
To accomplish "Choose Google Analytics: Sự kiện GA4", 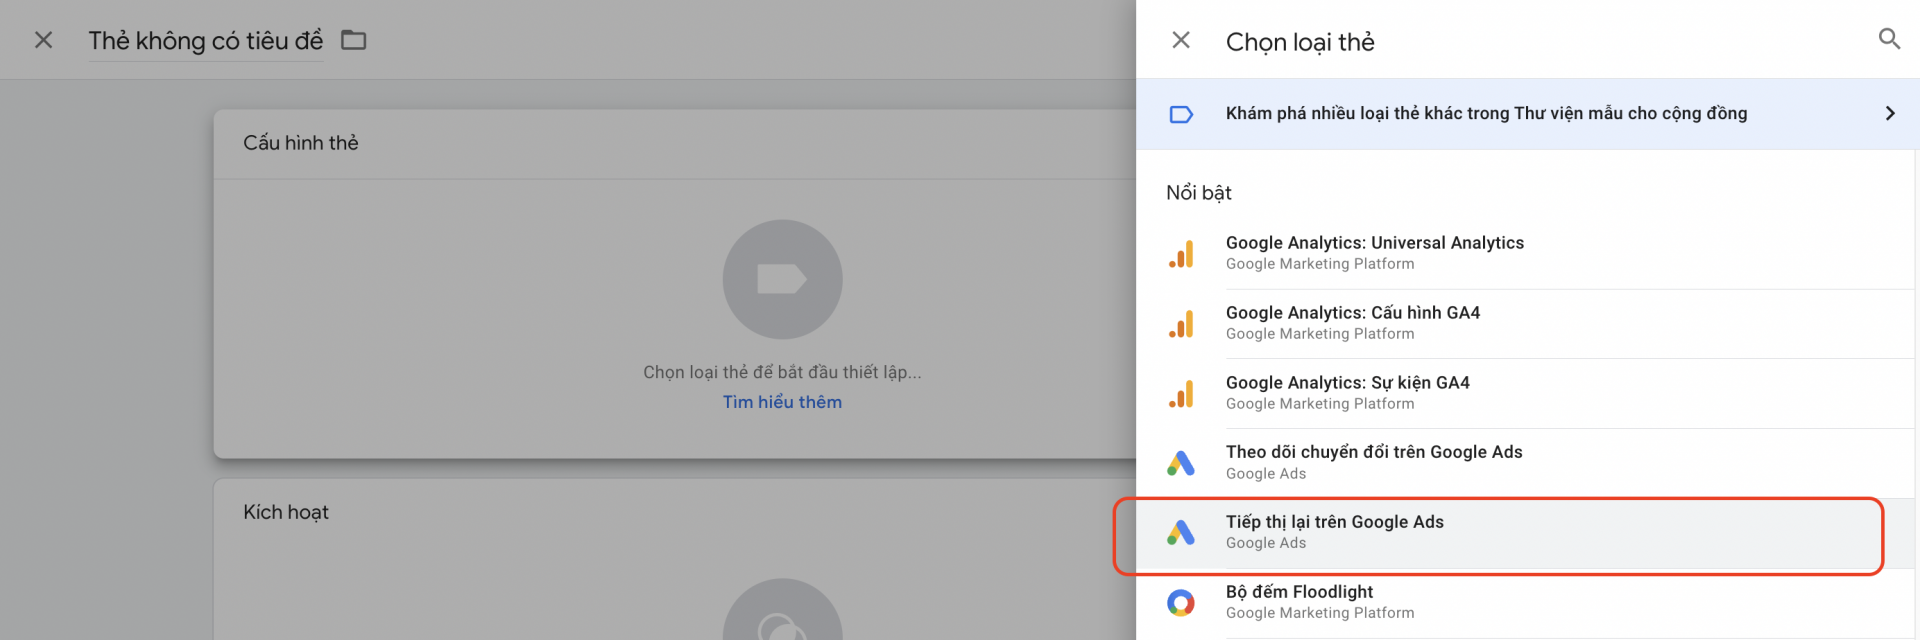I will pyautogui.click(x=1528, y=394).
